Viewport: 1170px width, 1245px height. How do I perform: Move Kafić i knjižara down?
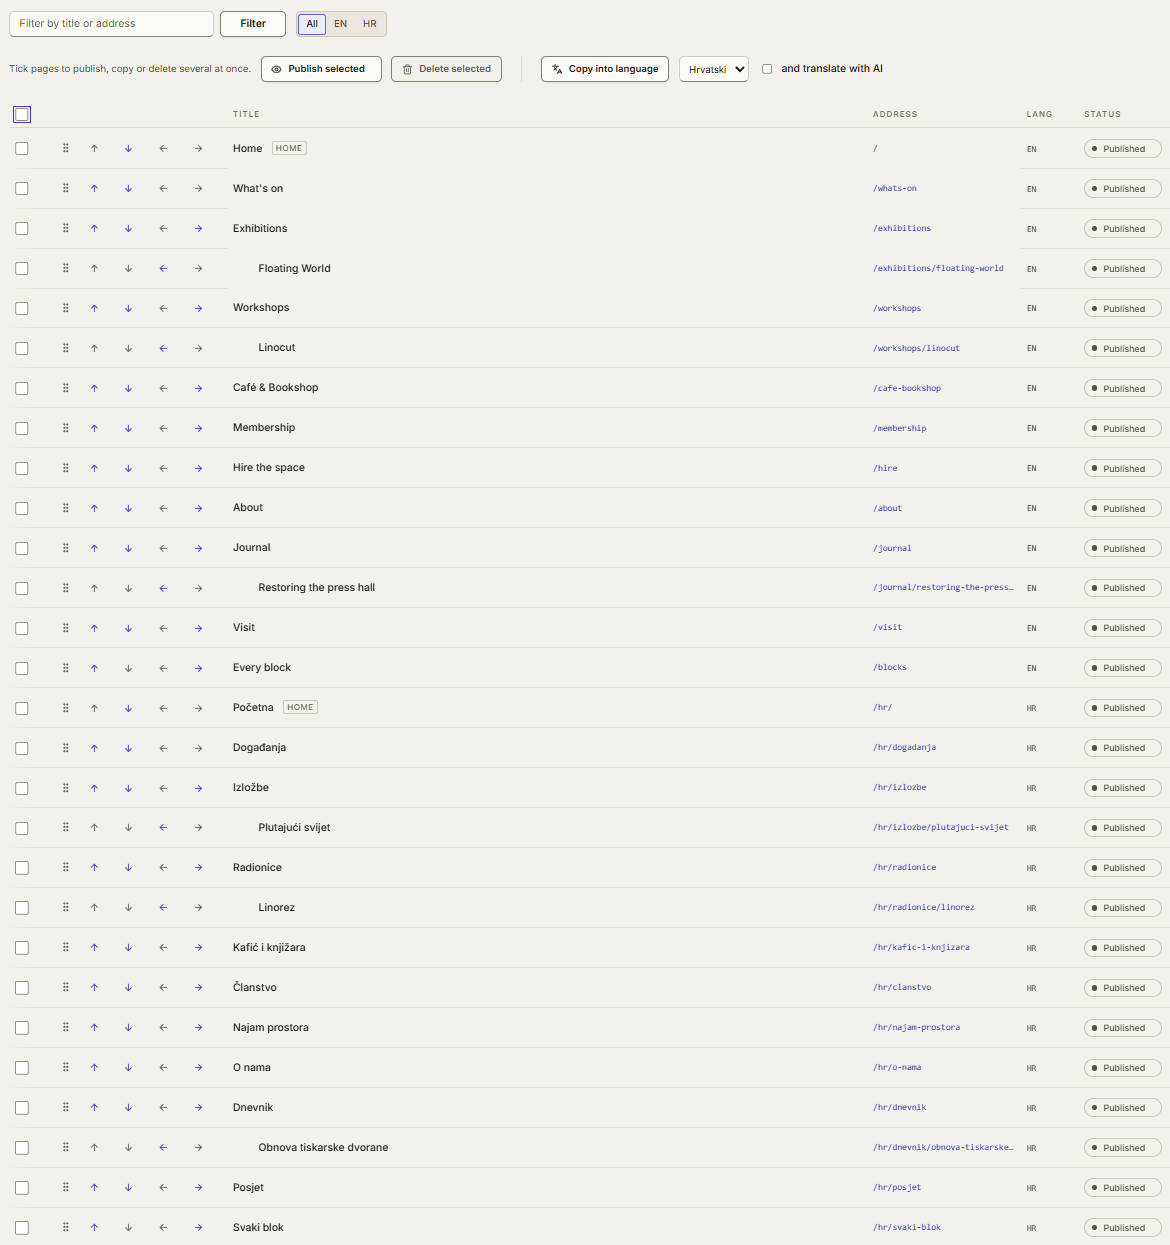128,948
